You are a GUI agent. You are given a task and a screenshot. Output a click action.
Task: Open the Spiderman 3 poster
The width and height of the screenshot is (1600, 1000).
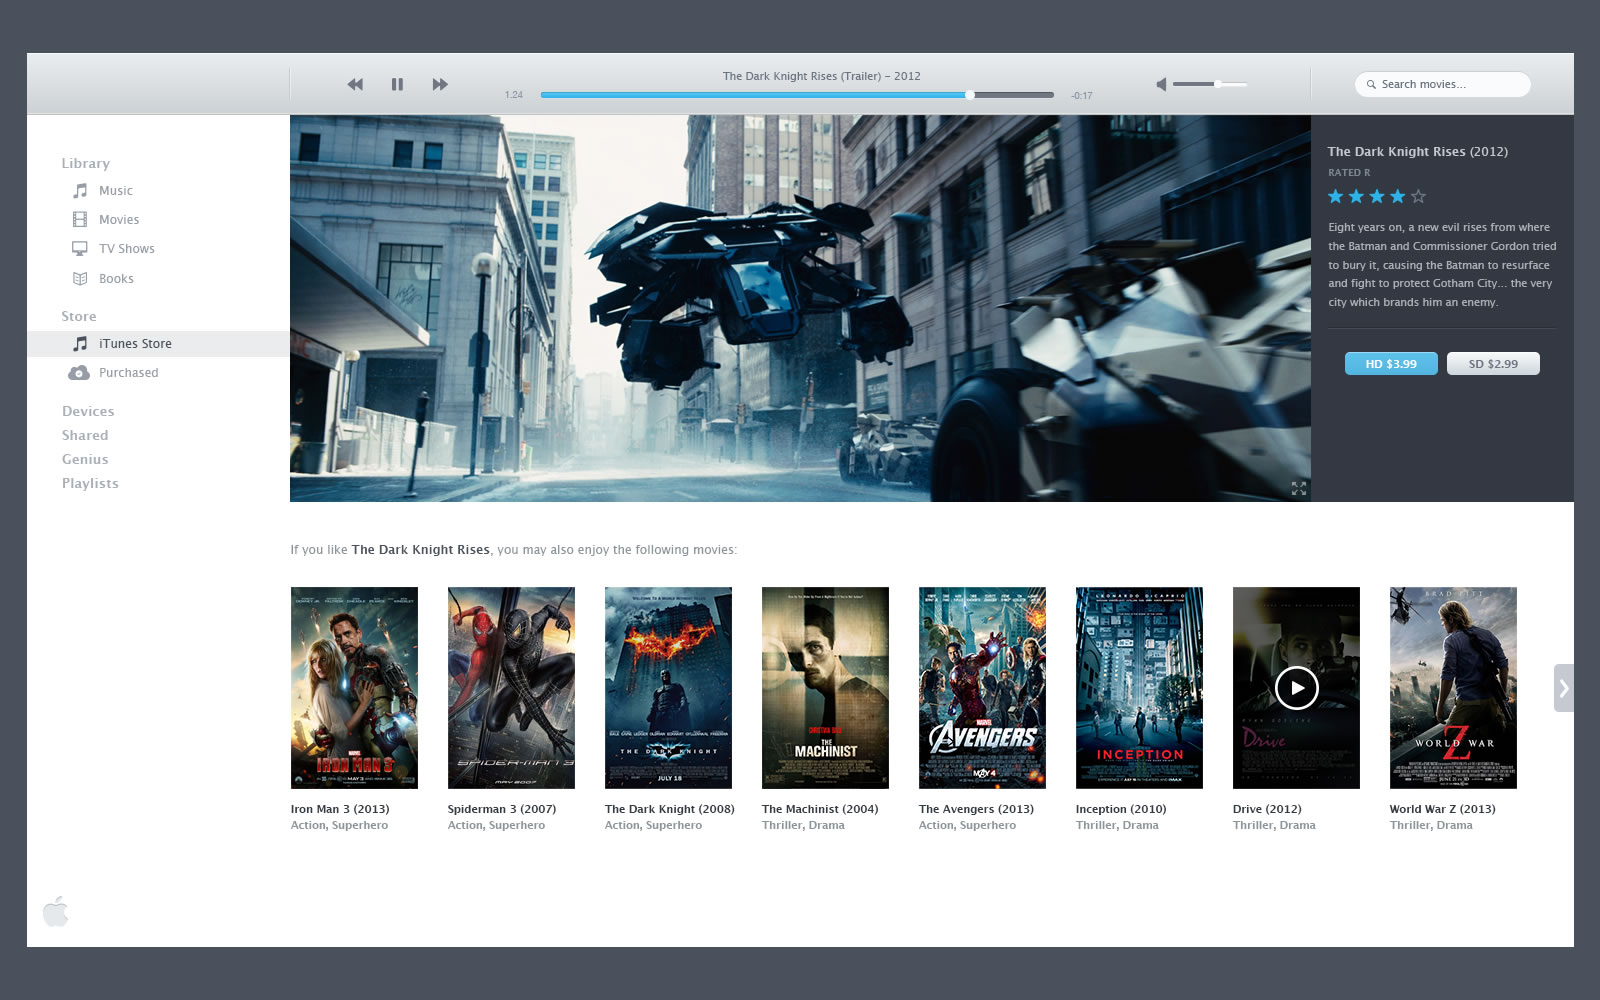pyautogui.click(x=511, y=688)
